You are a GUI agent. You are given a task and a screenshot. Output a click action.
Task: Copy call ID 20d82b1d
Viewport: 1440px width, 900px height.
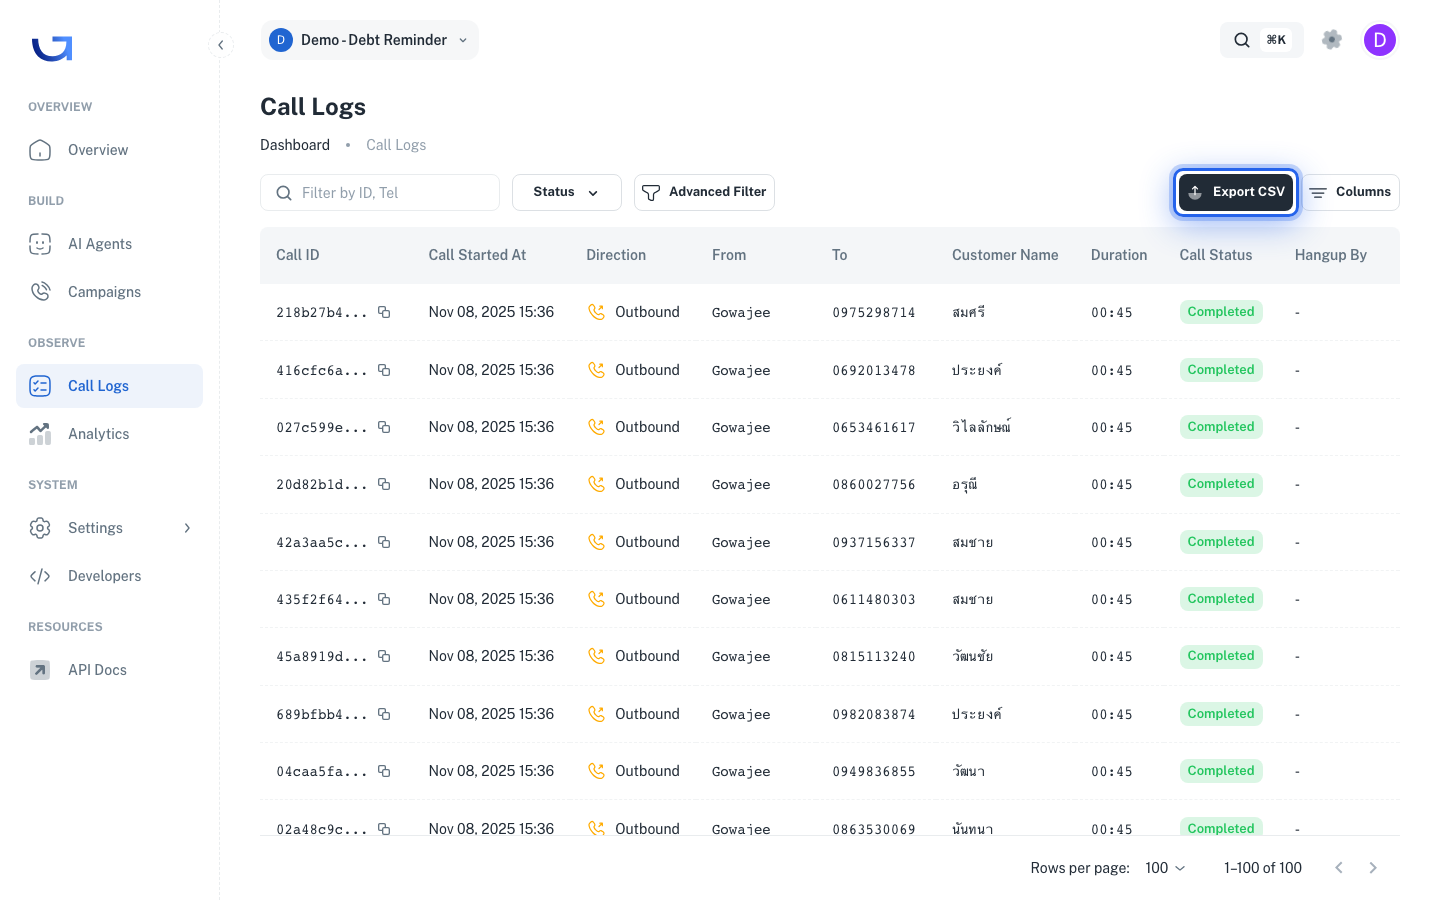[384, 484]
